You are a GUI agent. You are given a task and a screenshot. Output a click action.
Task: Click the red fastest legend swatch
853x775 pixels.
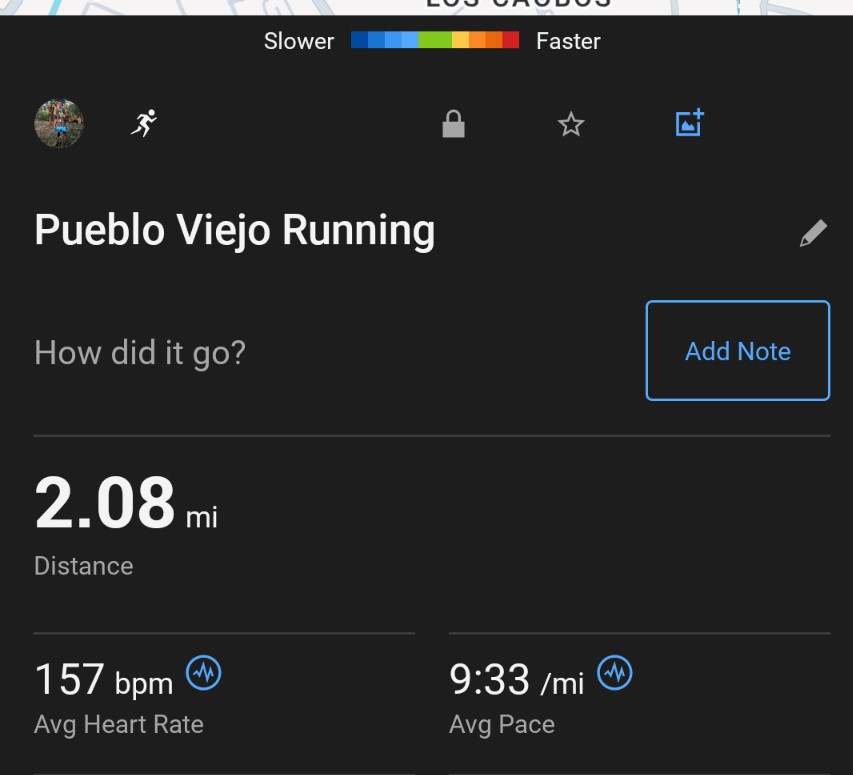pos(511,41)
